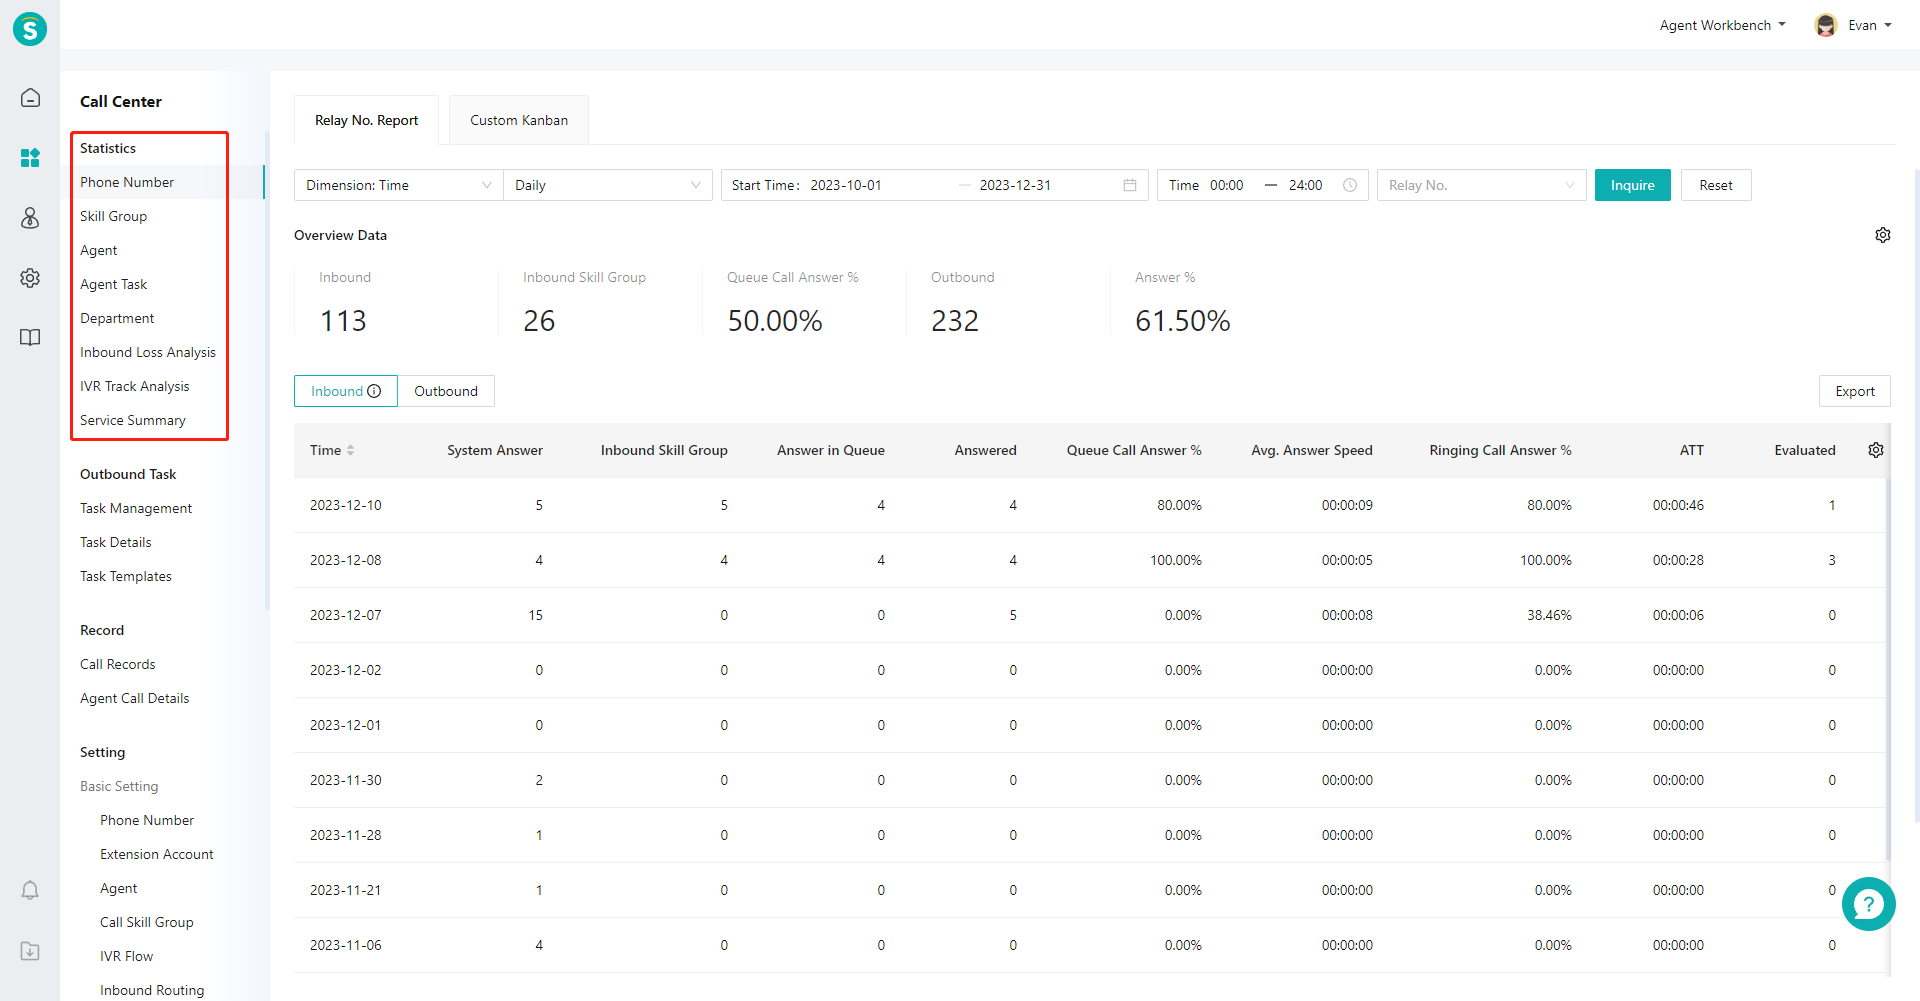The width and height of the screenshot is (1920, 1001).
Task: Open the home icon in left rail
Action: (30, 97)
